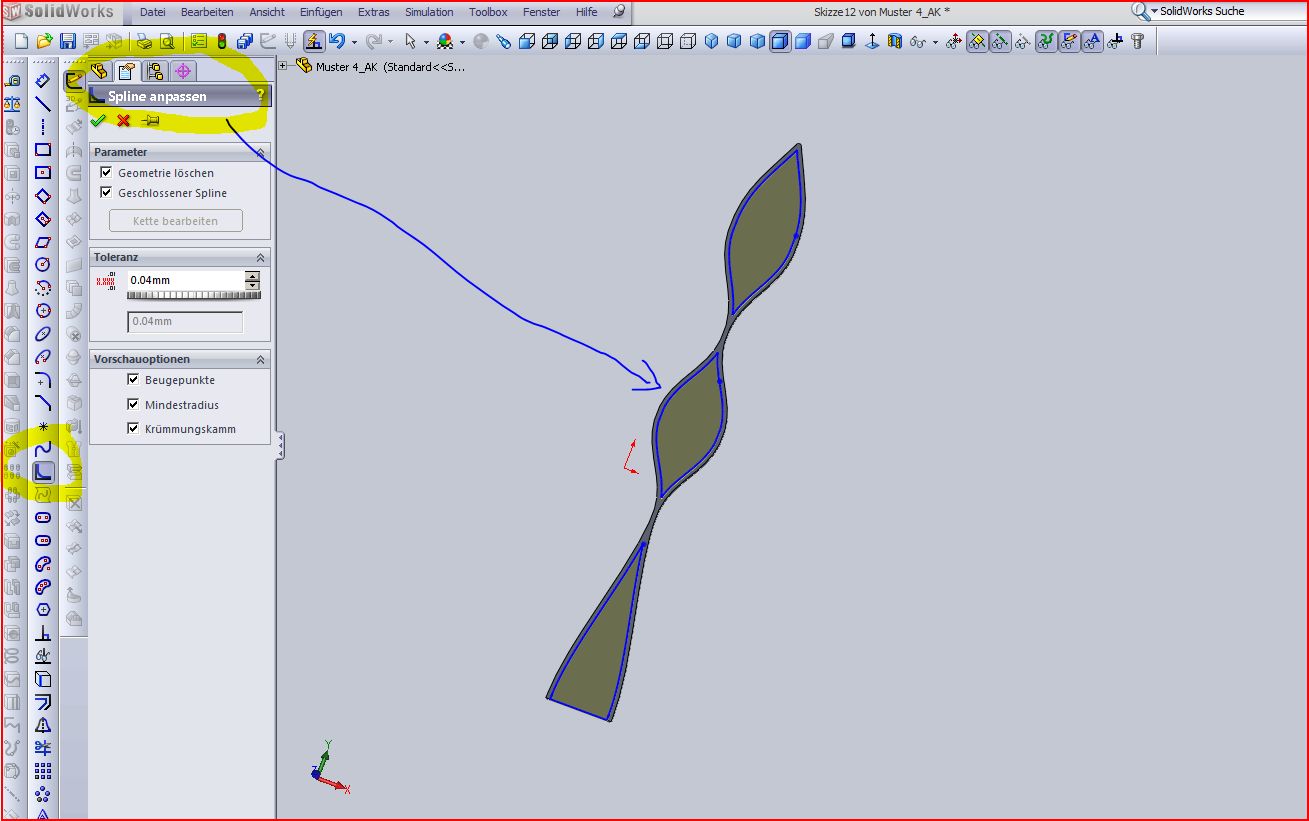Click the Undo arrow icon
The width and height of the screenshot is (1309, 821).
click(x=337, y=41)
